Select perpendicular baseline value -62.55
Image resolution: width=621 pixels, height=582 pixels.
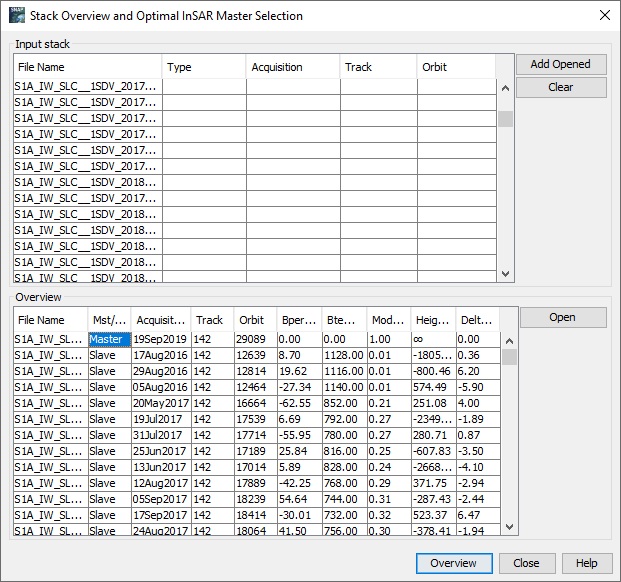[x=299, y=403]
